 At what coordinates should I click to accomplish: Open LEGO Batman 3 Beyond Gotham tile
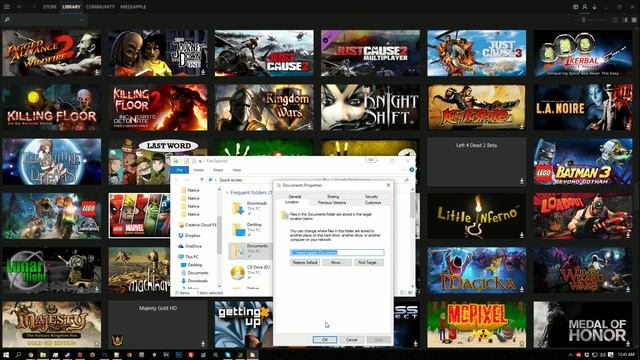click(x=583, y=162)
